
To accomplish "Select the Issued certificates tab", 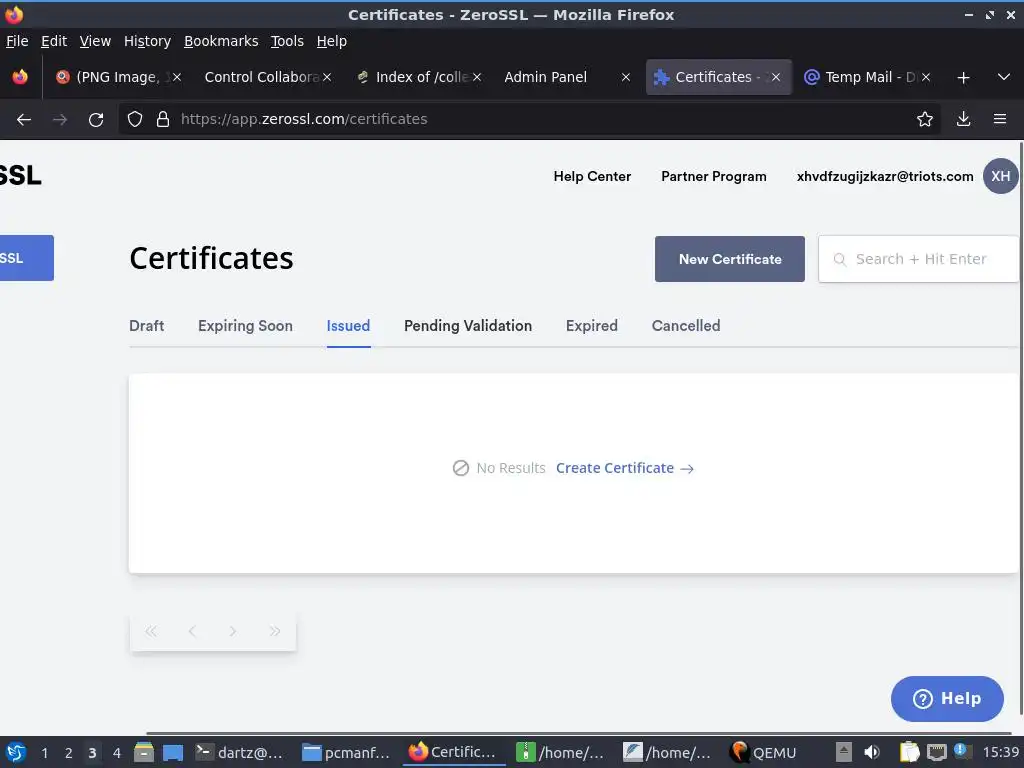I will (348, 326).
